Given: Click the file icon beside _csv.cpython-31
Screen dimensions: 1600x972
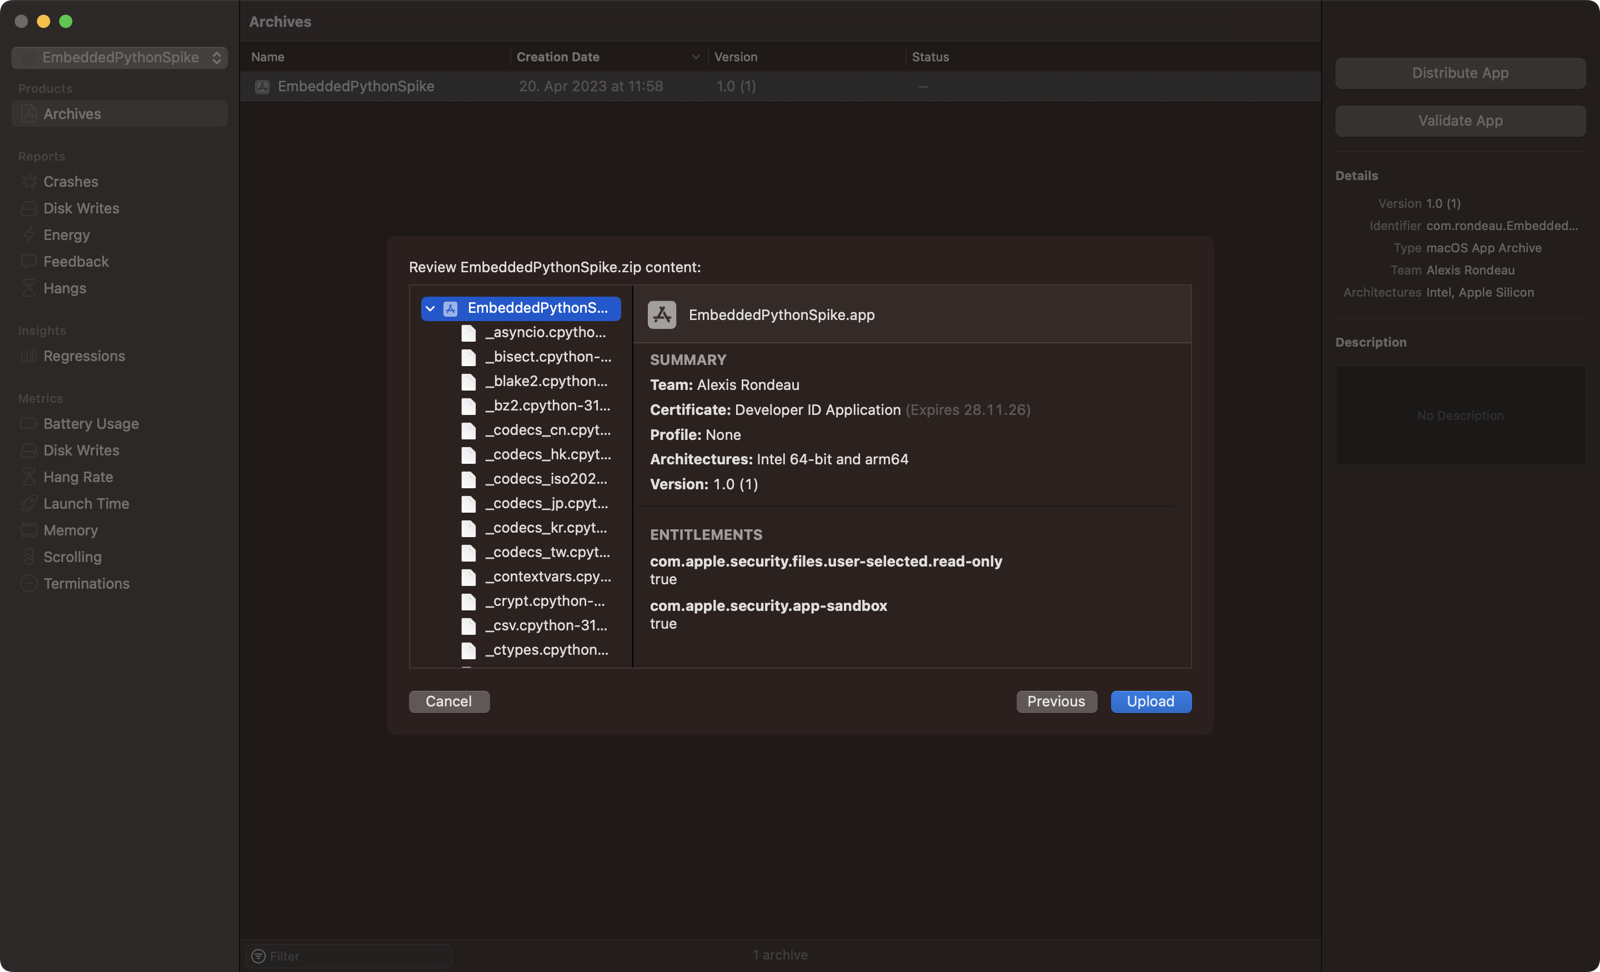Looking at the screenshot, I should point(468,626).
